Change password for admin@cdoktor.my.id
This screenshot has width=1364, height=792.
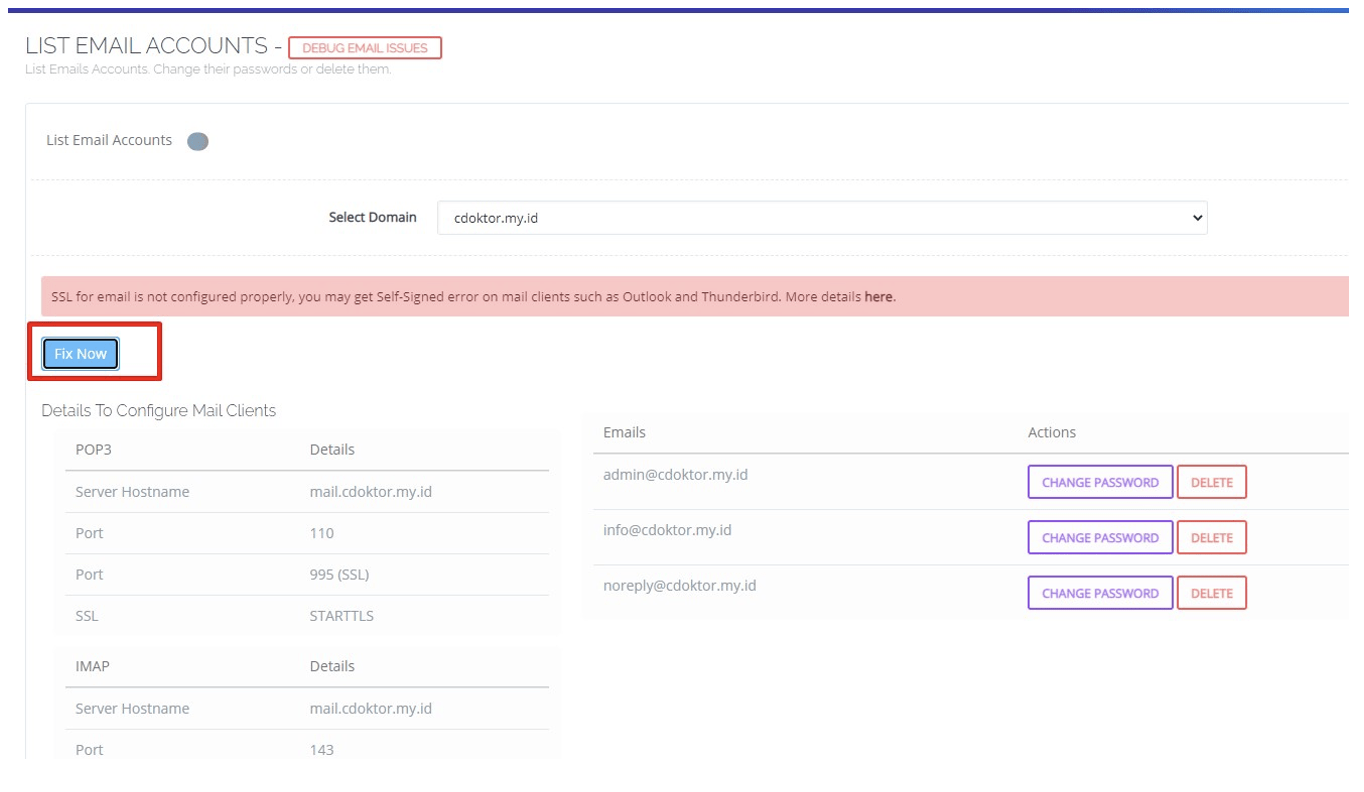(1100, 482)
